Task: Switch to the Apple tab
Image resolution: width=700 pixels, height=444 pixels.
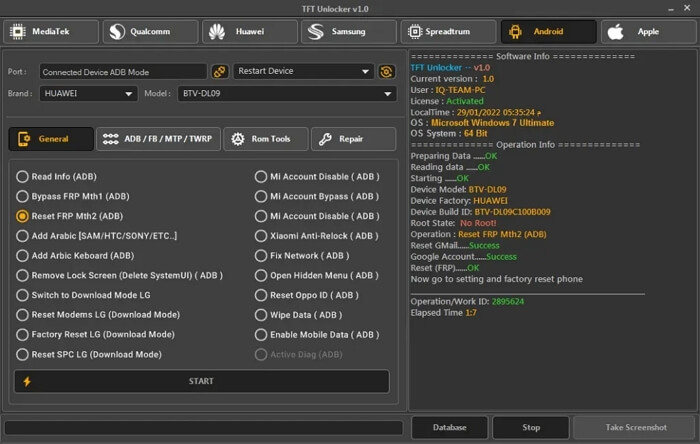Action: click(649, 32)
